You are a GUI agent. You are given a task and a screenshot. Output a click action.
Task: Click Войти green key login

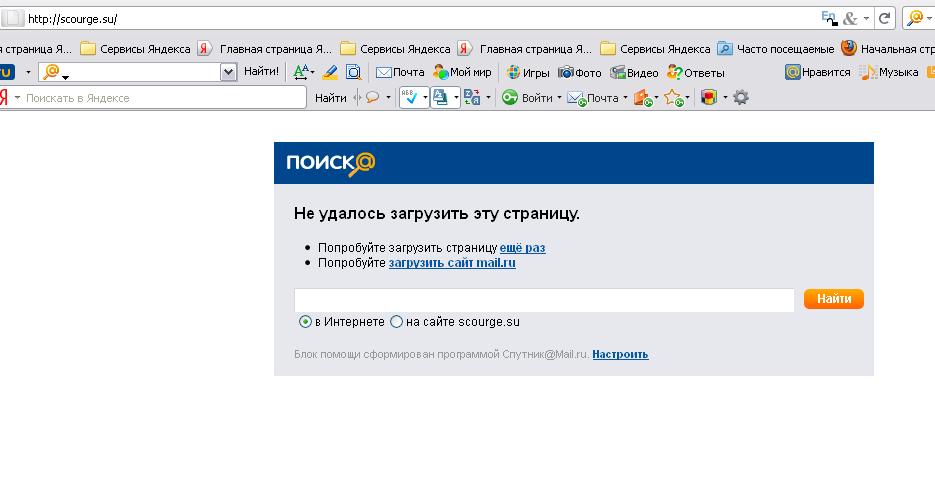(x=527, y=97)
